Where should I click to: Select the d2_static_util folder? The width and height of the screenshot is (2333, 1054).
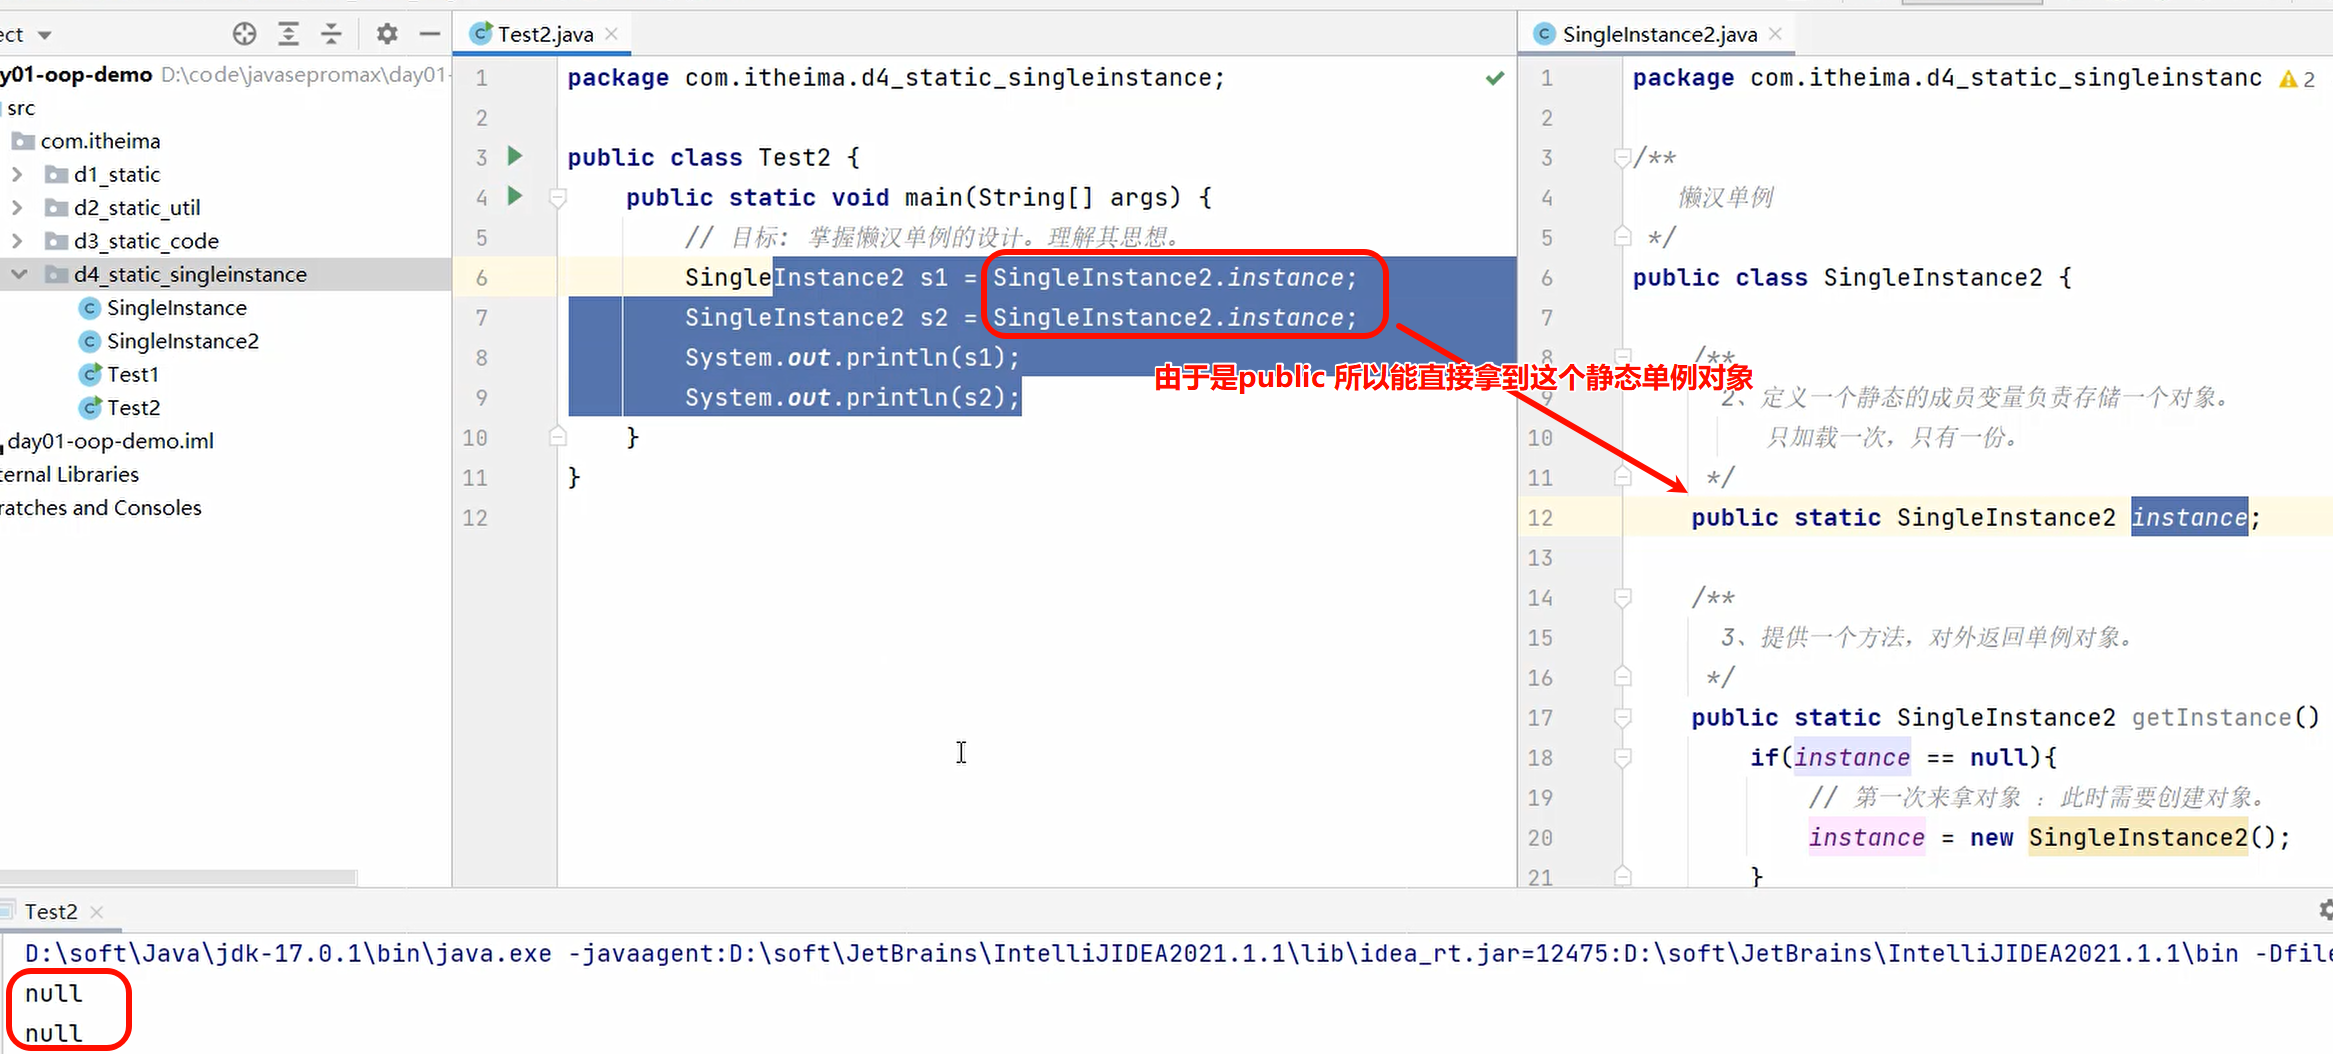(x=137, y=208)
